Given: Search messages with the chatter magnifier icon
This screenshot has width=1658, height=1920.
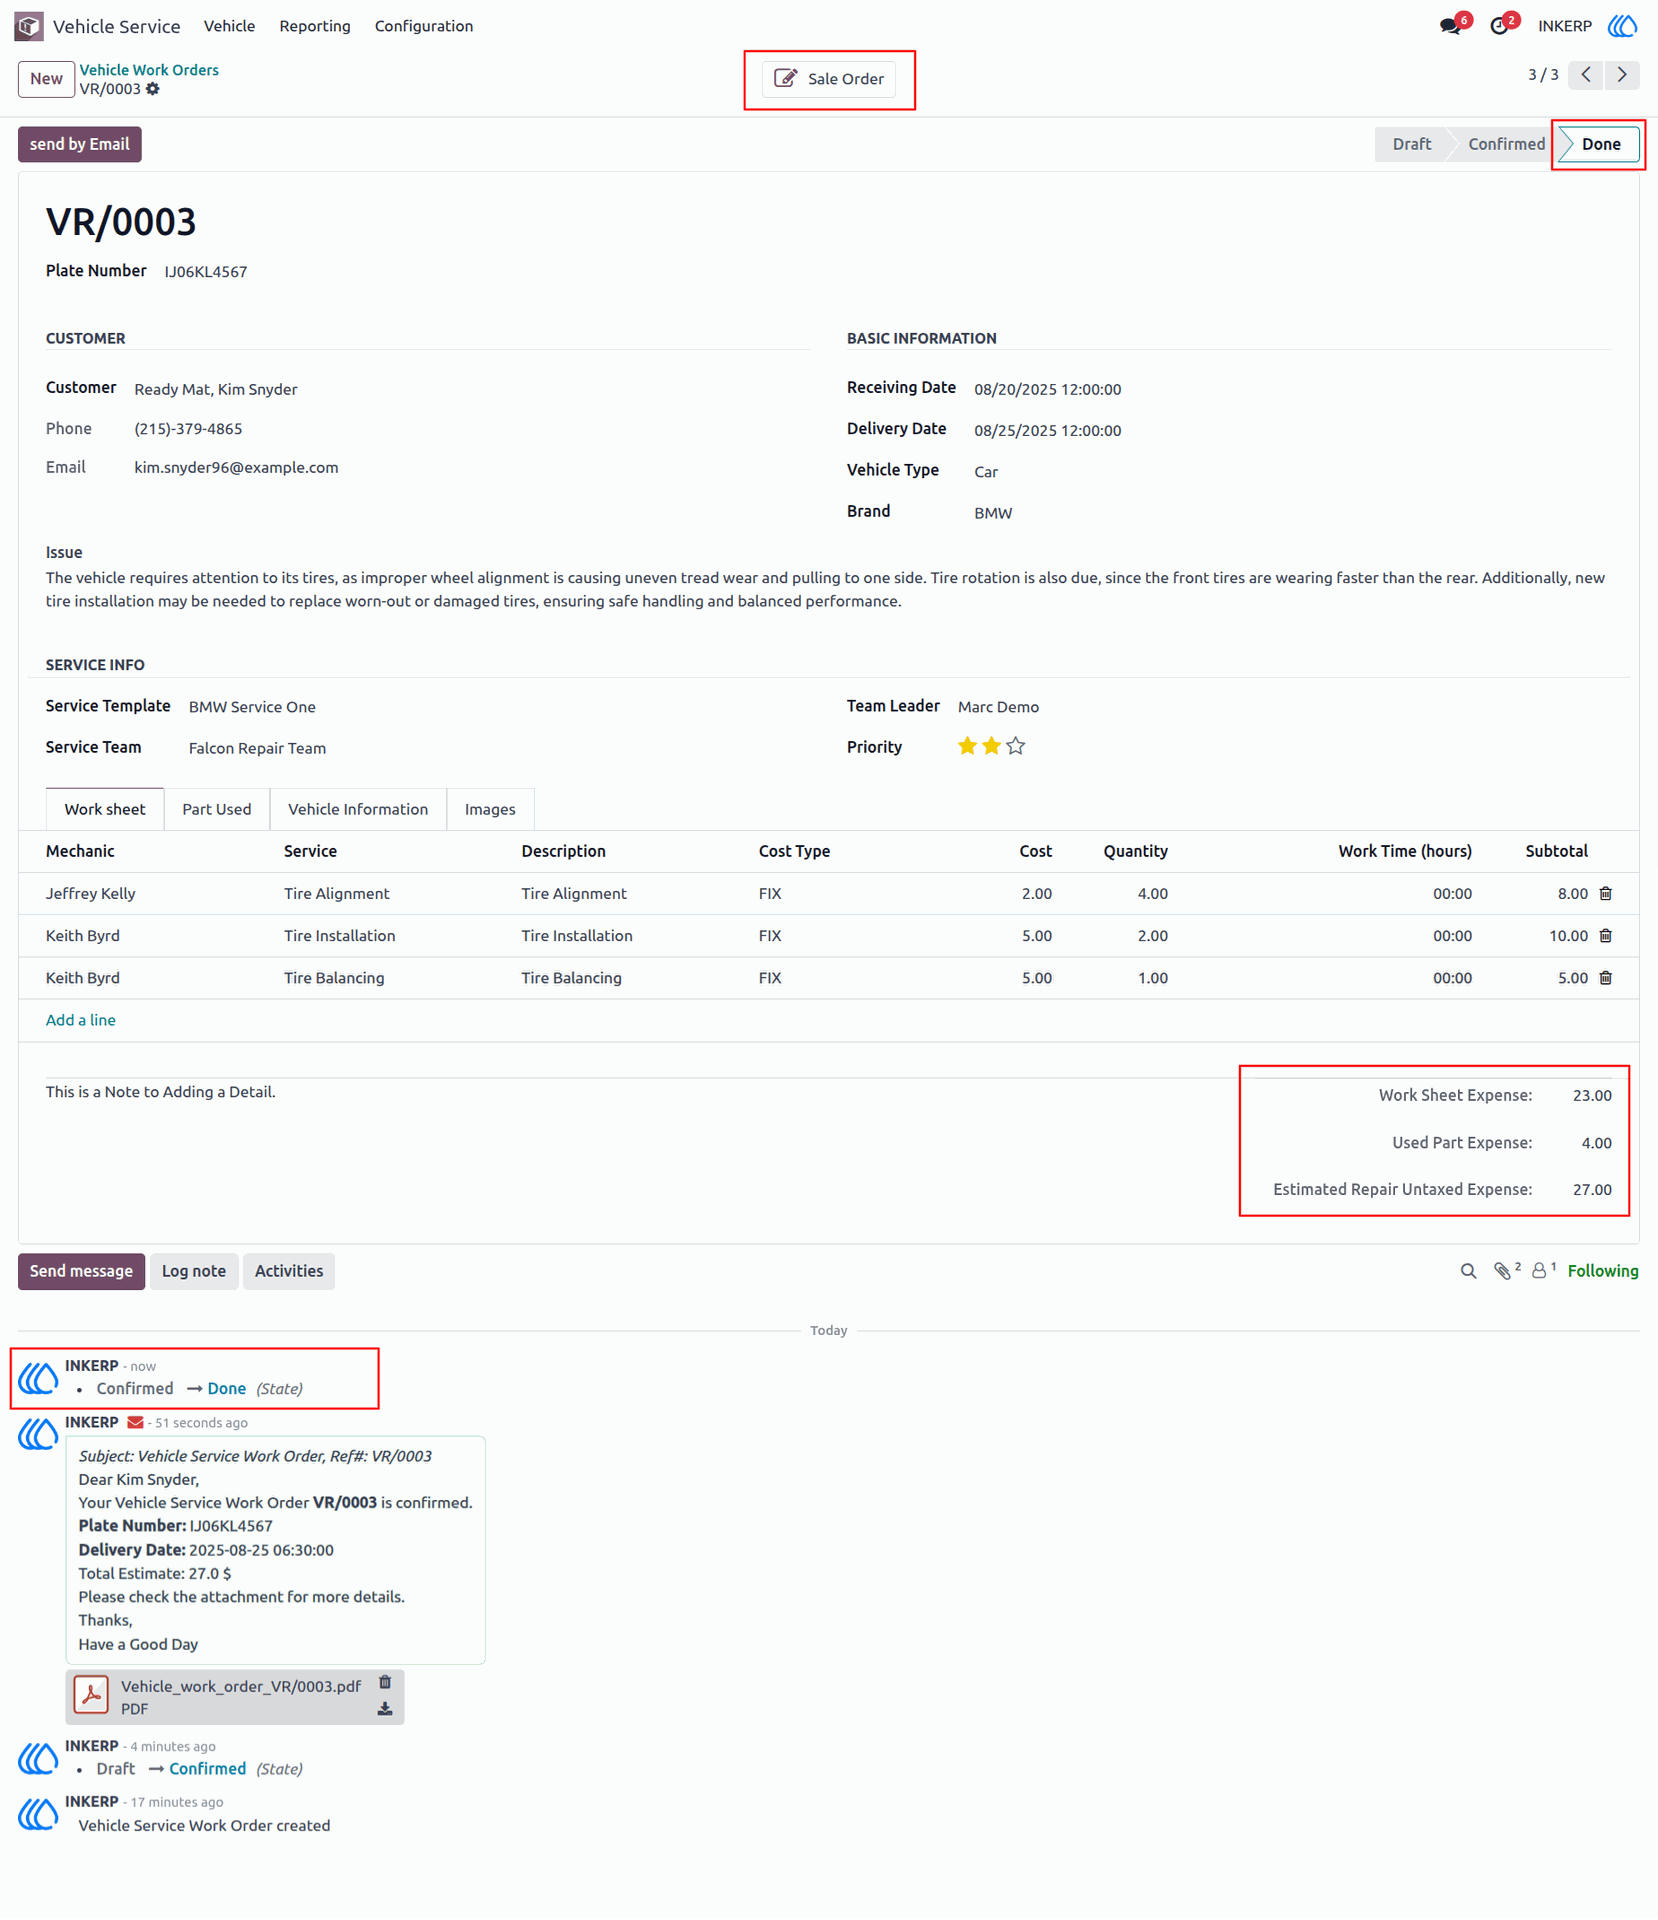Looking at the screenshot, I should [x=1468, y=1271].
